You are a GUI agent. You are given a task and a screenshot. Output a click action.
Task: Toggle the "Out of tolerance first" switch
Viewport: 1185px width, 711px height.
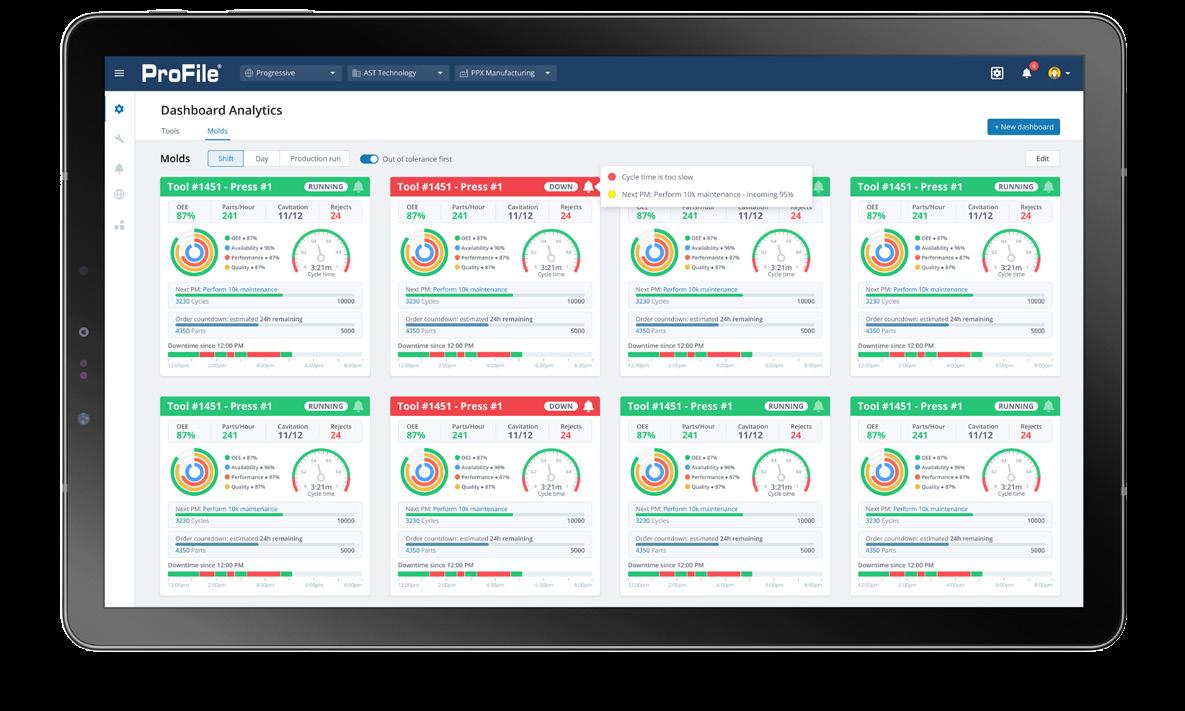click(x=369, y=159)
